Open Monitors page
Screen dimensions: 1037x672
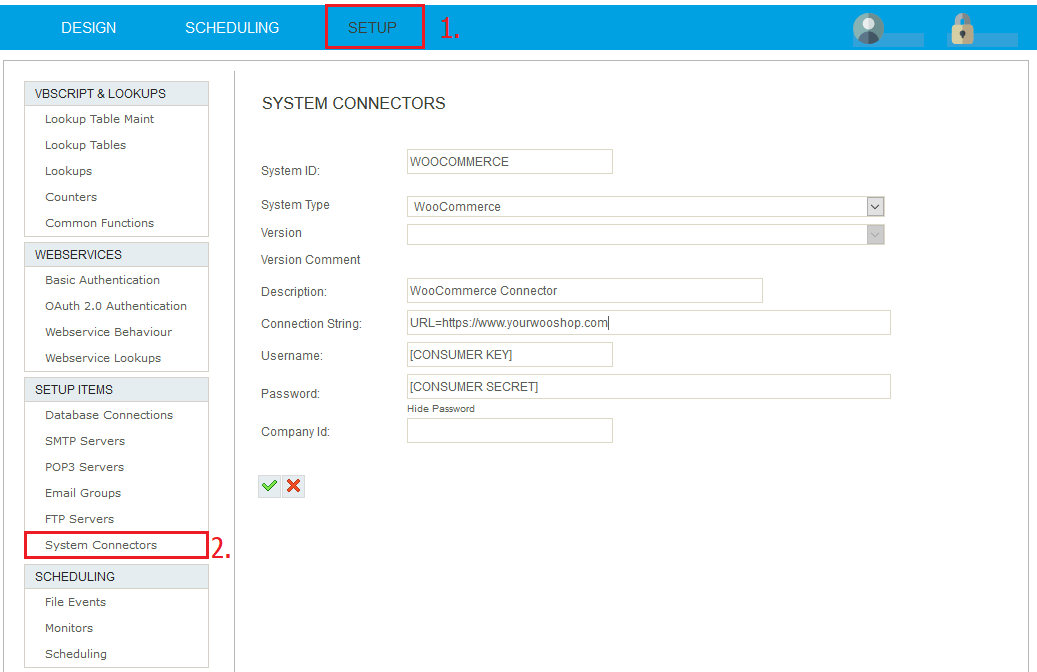[x=69, y=628]
